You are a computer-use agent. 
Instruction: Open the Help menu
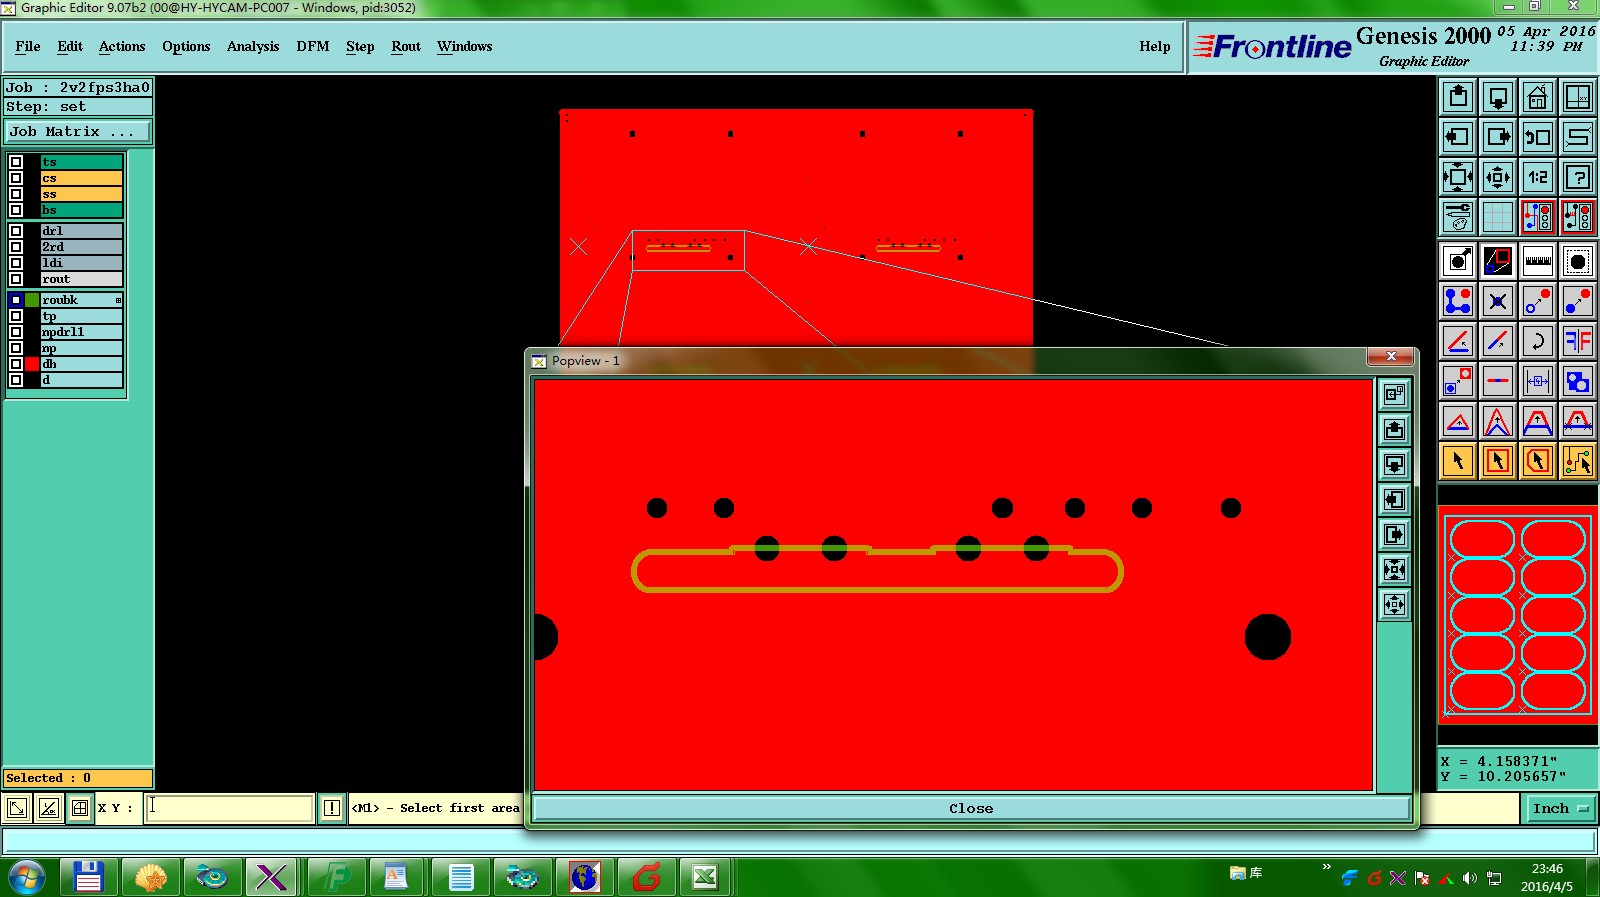click(x=1155, y=46)
